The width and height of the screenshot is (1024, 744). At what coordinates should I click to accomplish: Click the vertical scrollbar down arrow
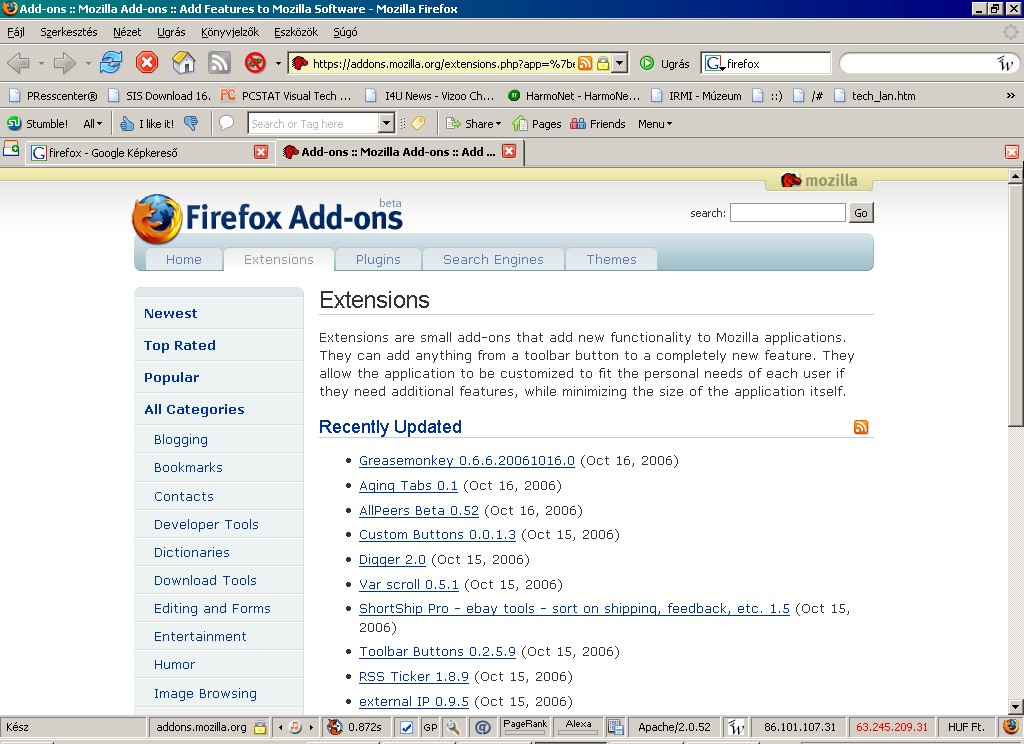(x=1015, y=706)
